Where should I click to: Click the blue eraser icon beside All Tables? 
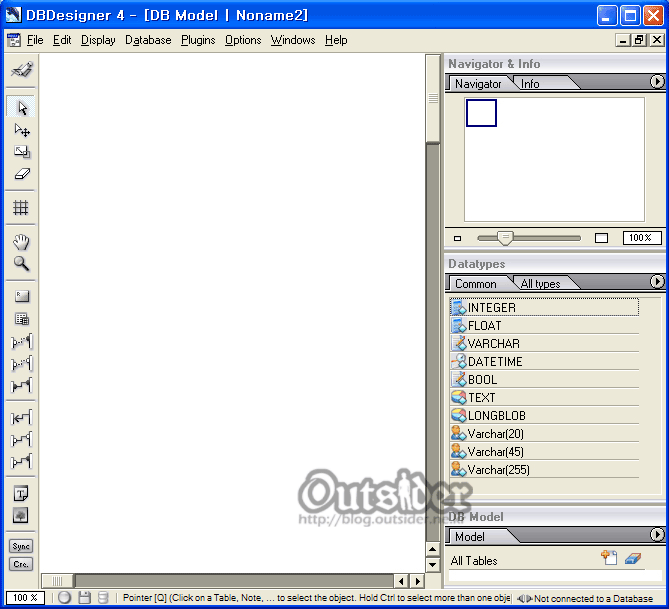click(633, 558)
